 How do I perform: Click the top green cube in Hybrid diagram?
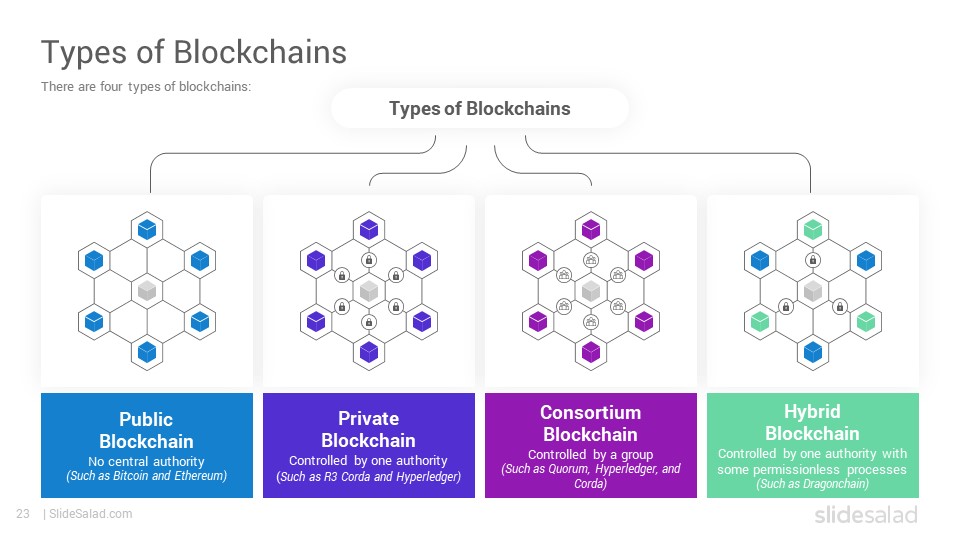[812, 230]
